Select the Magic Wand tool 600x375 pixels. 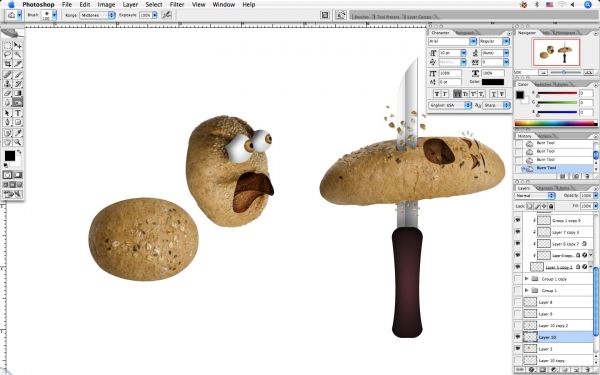pyautogui.click(x=18, y=55)
